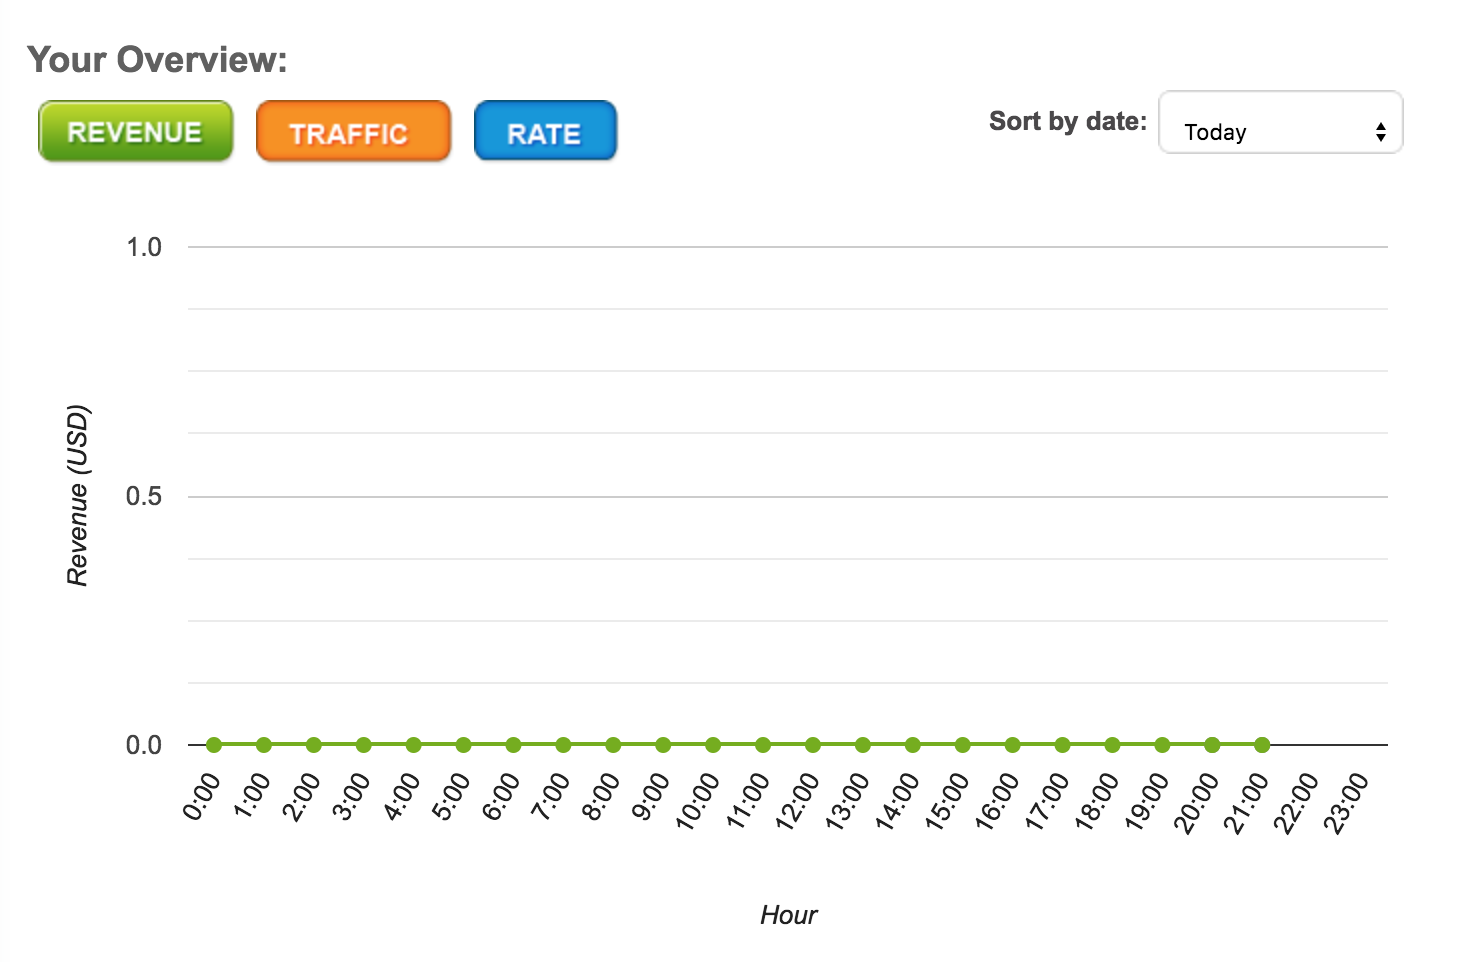Click the green dot at 6:00
The height and width of the screenshot is (962, 1470).
coord(513,745)
